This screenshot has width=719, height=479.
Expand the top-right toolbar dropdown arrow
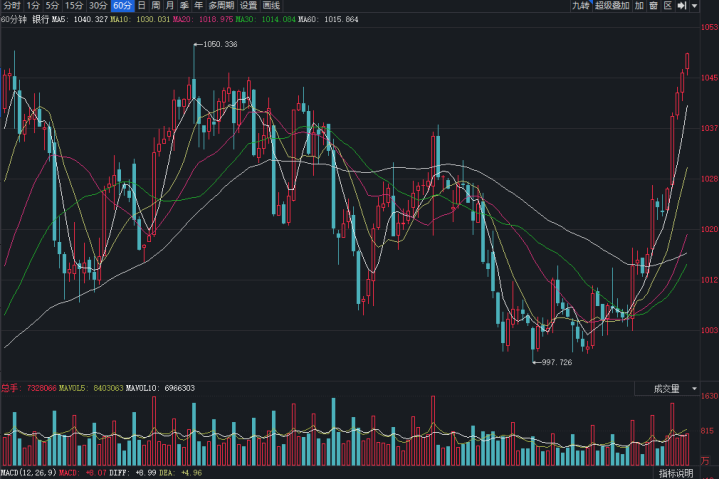pyautogui.click(x=695, y=6)
